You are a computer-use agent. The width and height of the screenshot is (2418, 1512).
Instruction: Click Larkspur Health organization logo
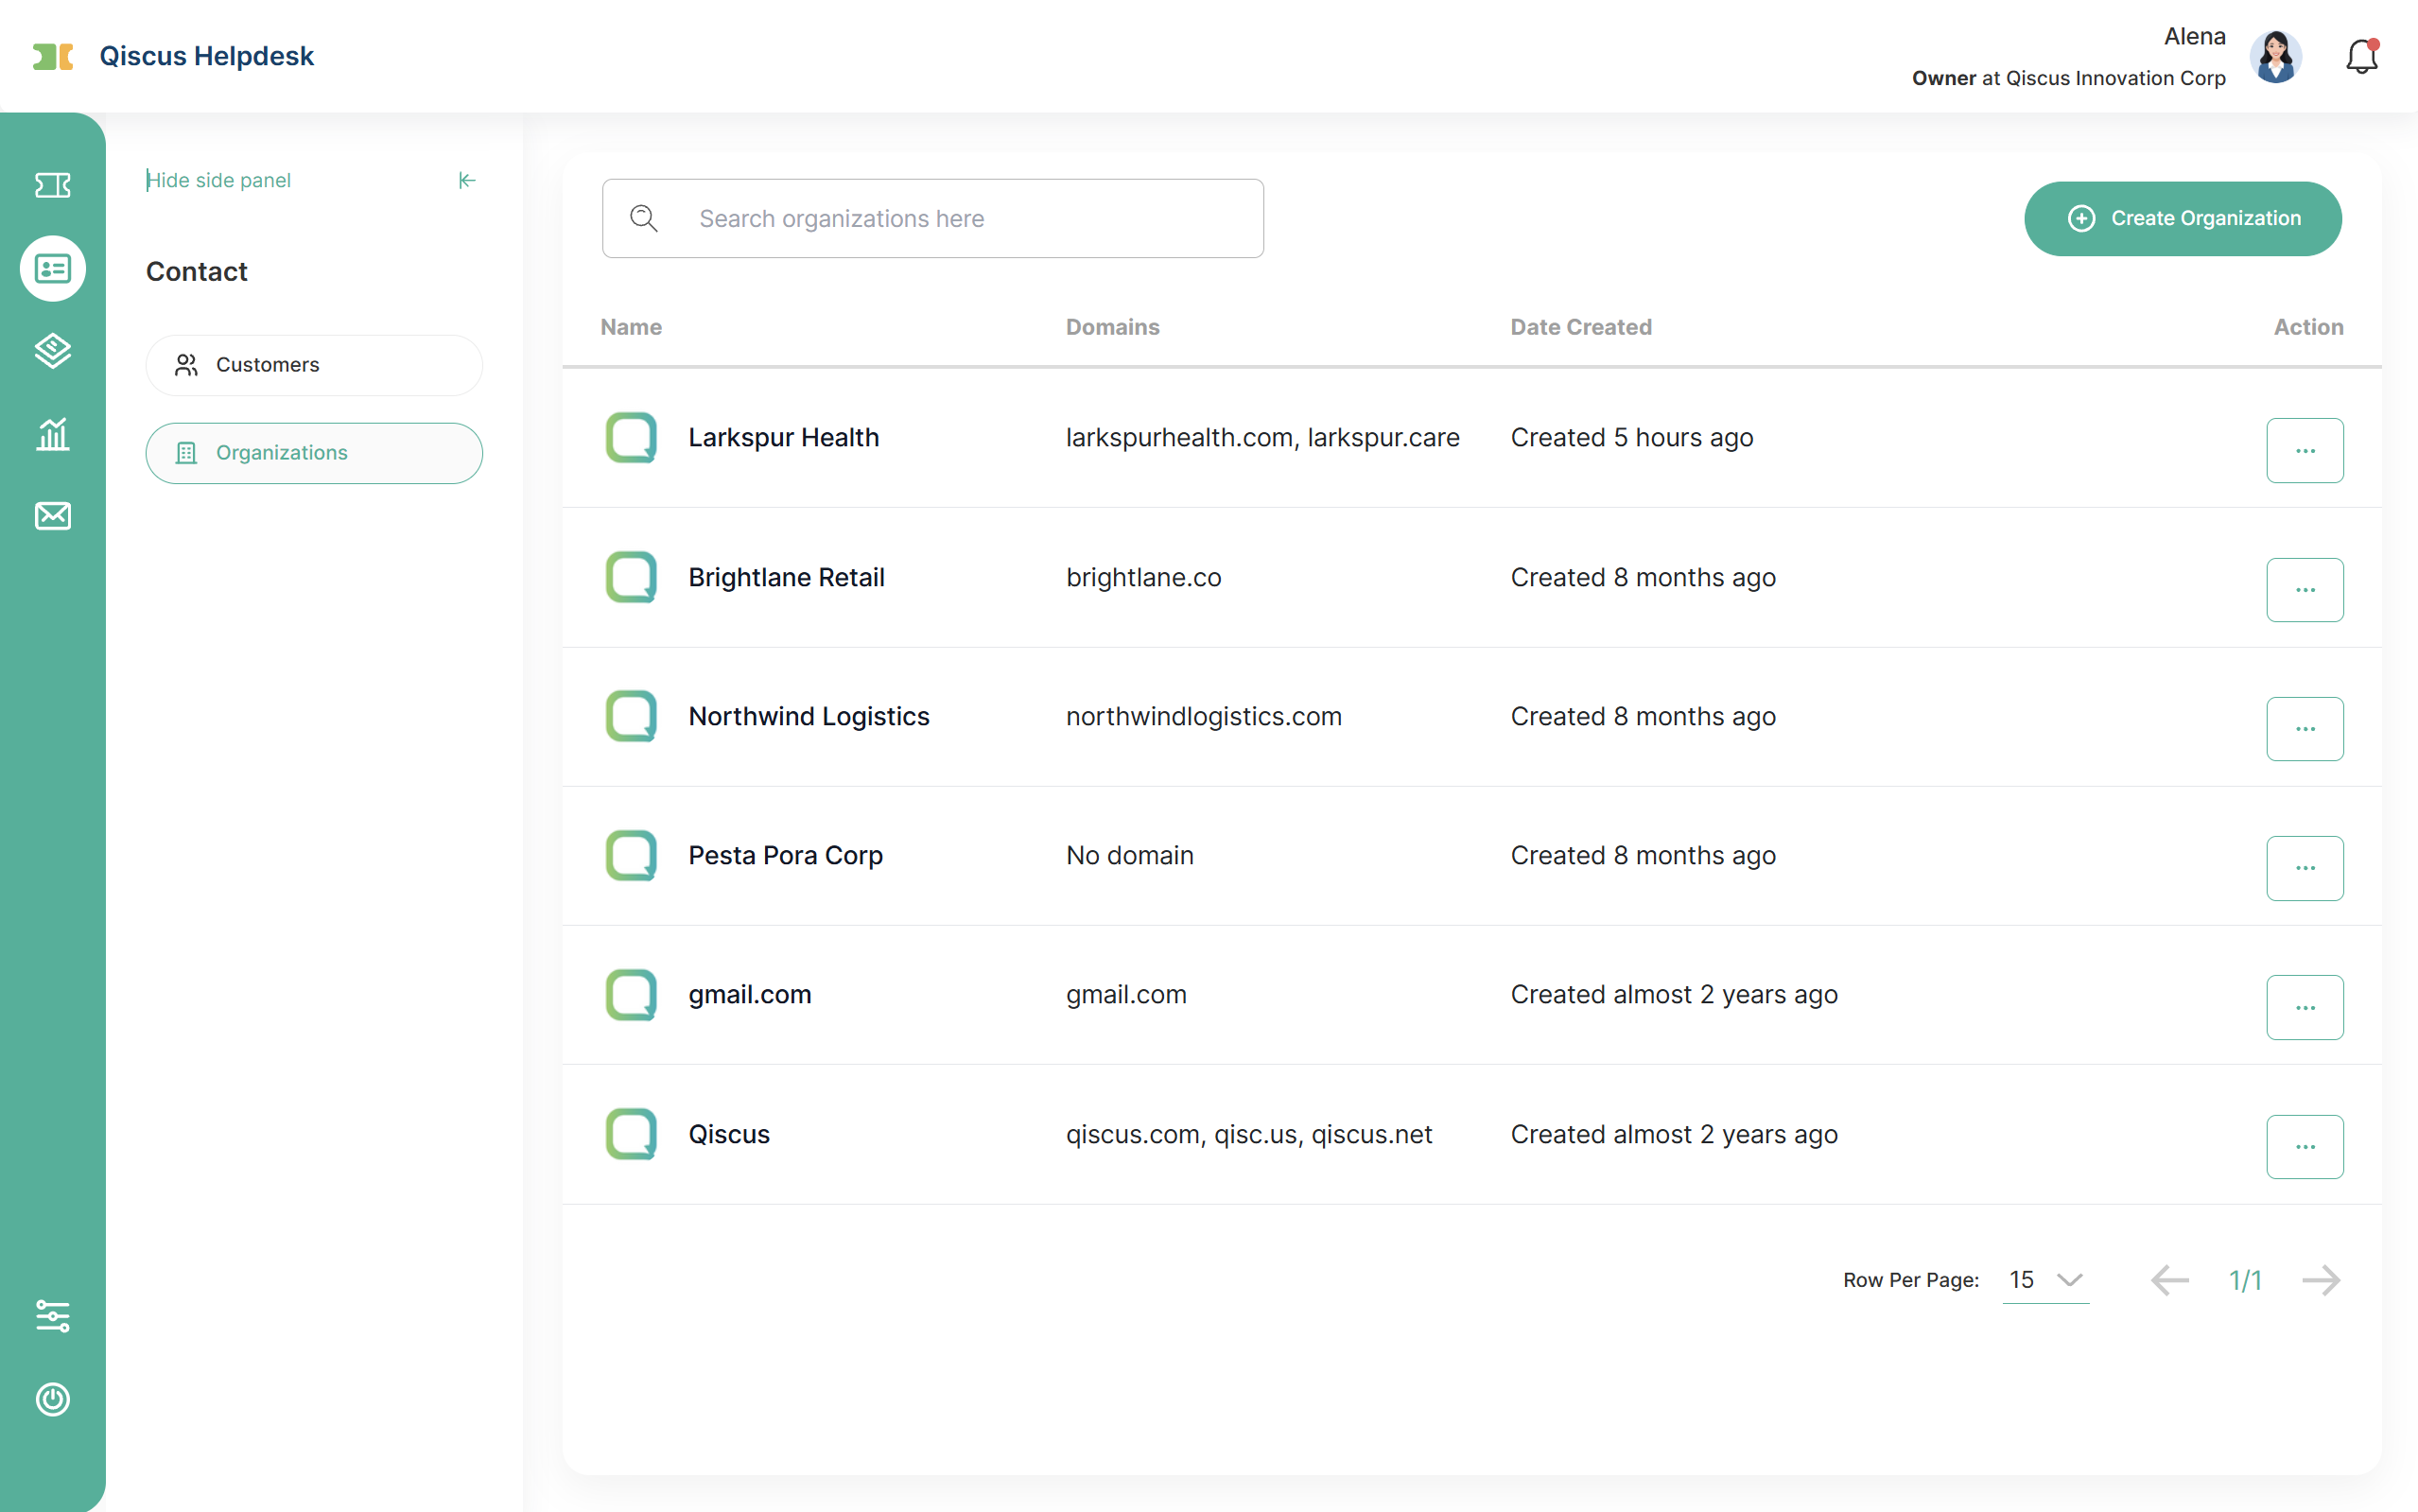(631, 437)
